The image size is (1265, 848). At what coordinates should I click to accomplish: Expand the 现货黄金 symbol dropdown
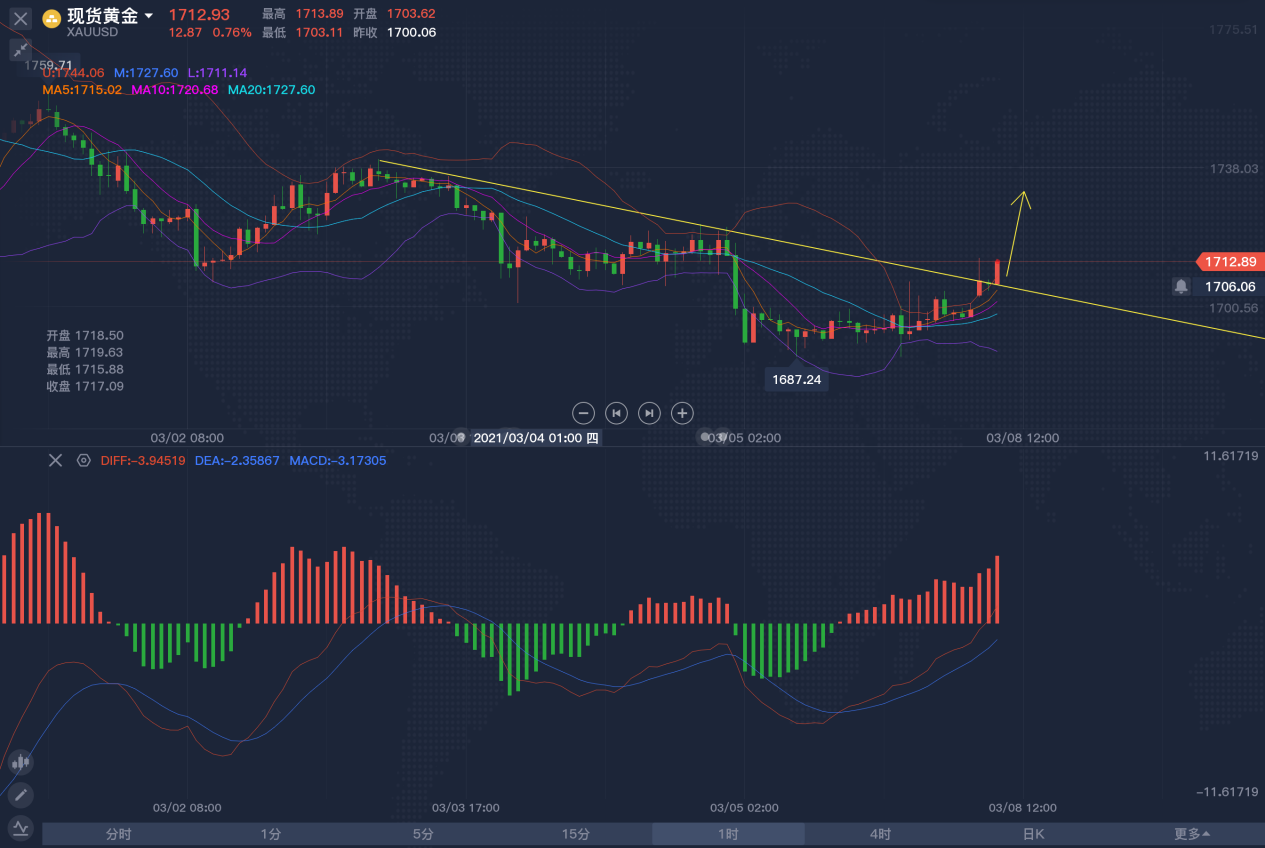pyautogui.click(x=149, y=16)
